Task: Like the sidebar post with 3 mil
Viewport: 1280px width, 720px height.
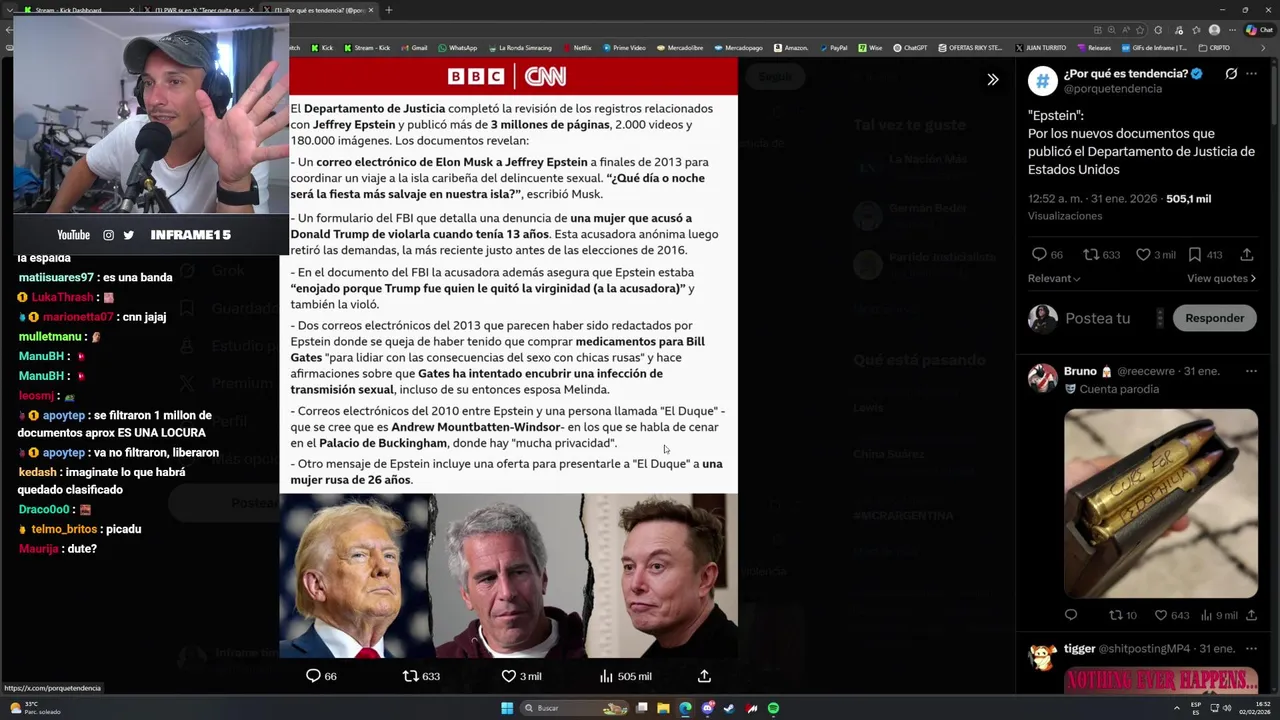Action: click(x=1143, y=255)
